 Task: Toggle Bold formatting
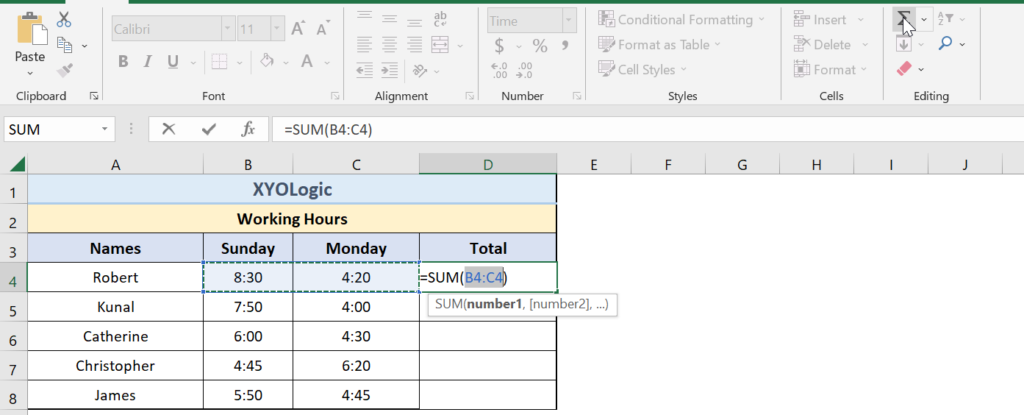pos(123,61)
